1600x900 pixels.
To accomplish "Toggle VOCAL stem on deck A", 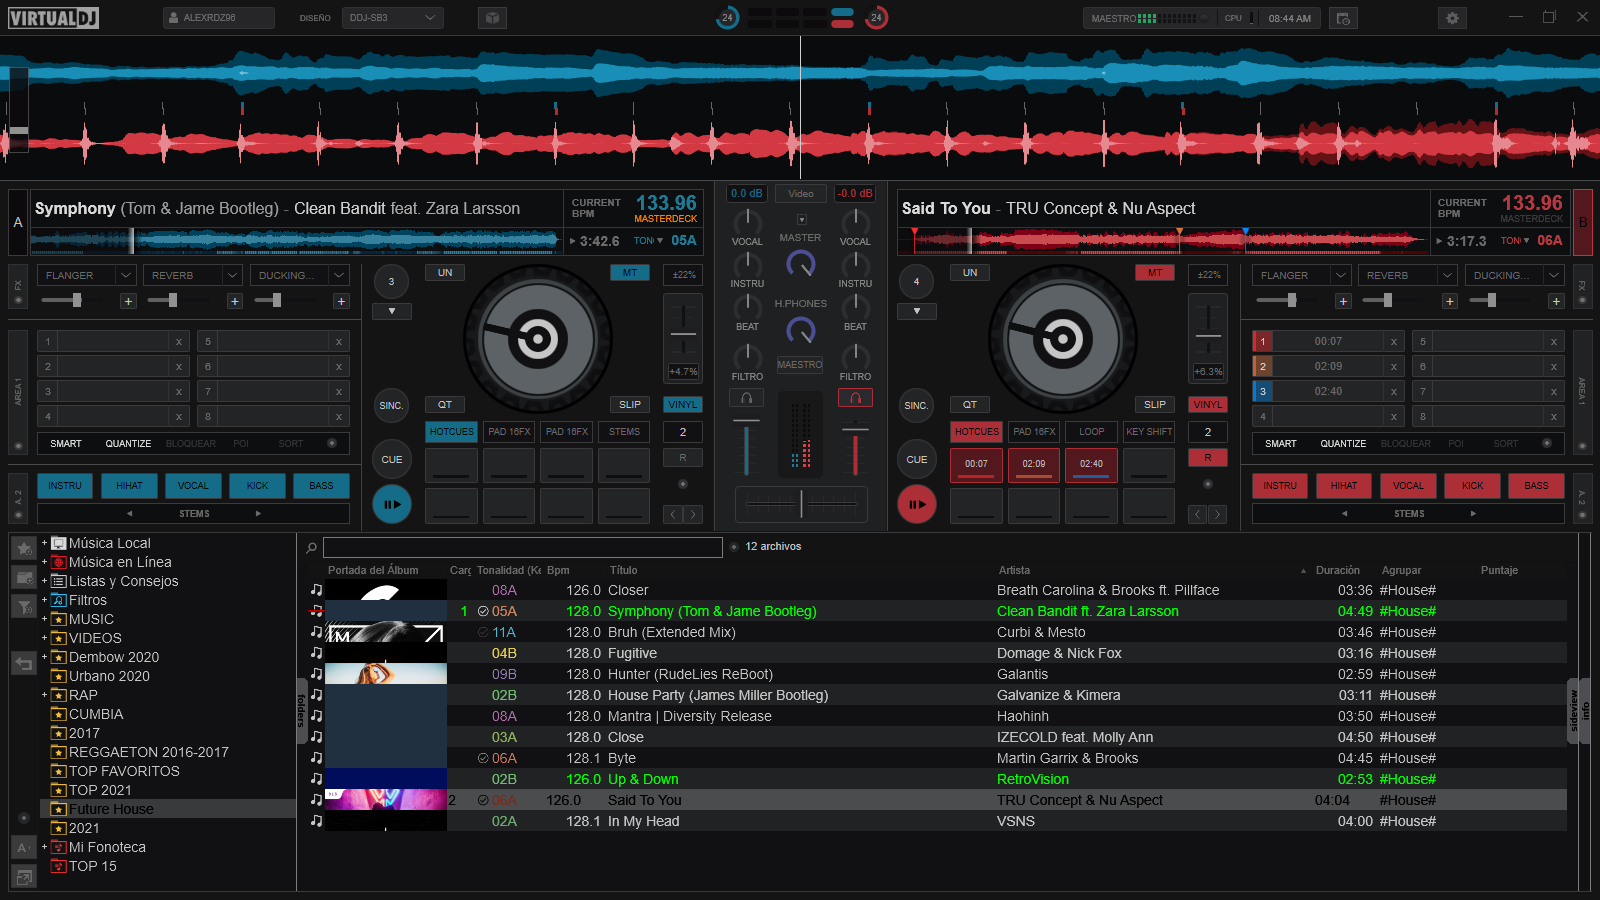I will [193, 486].
